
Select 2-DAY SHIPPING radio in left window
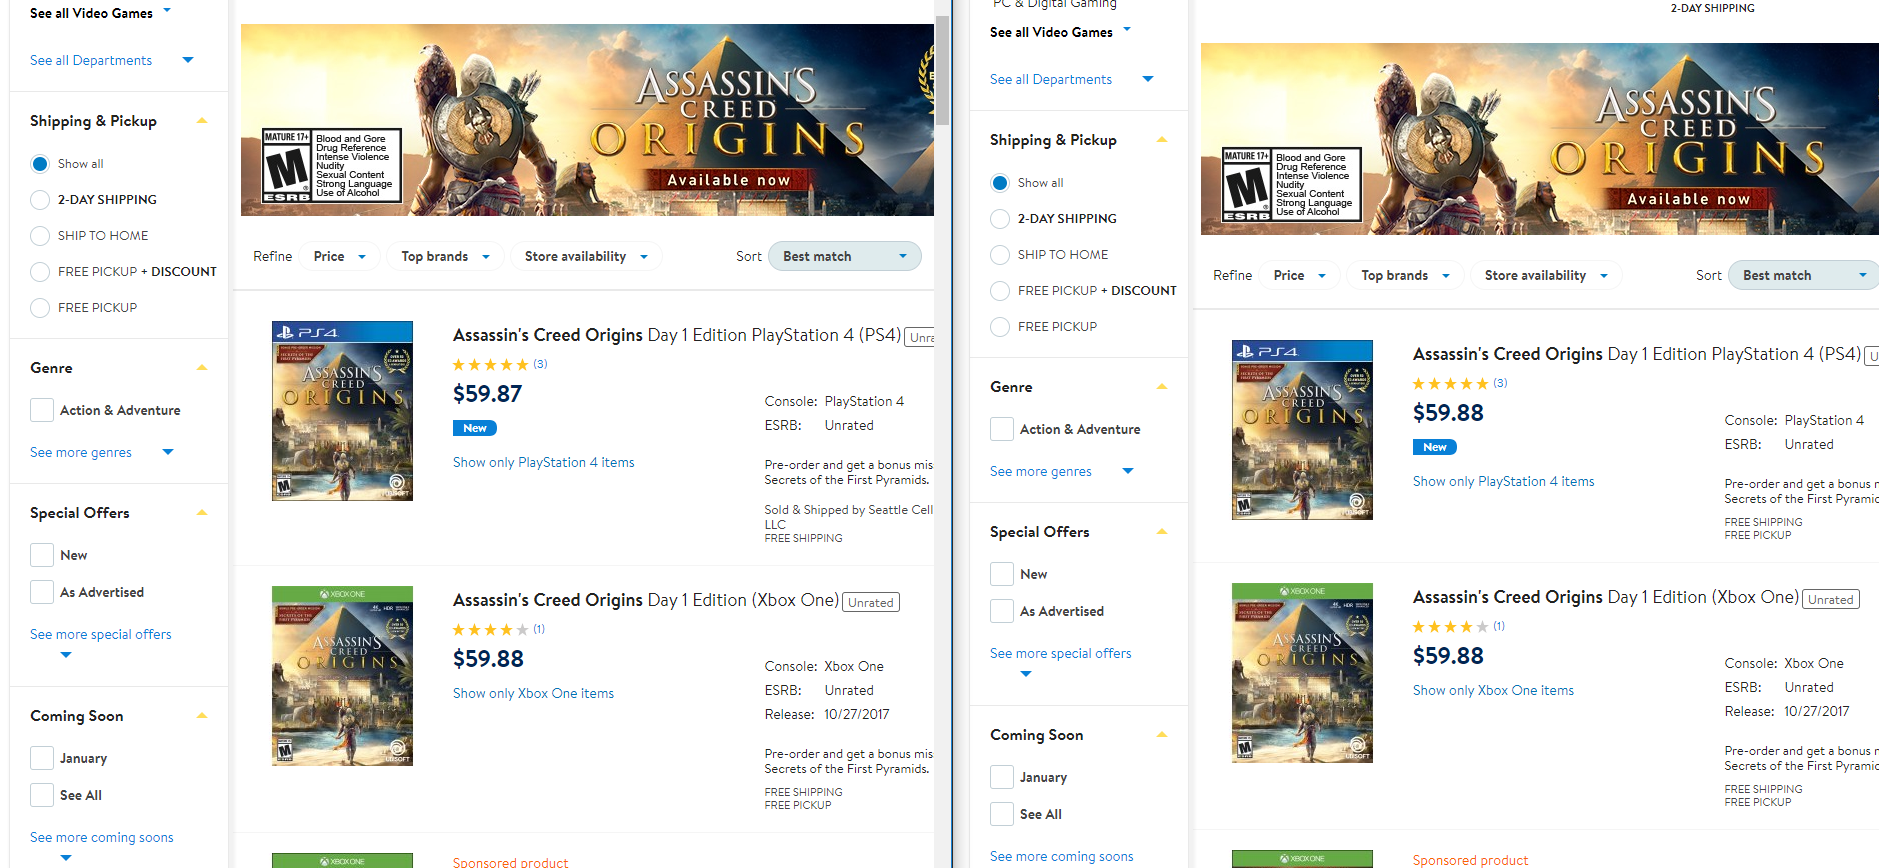(x=40, y=200)
